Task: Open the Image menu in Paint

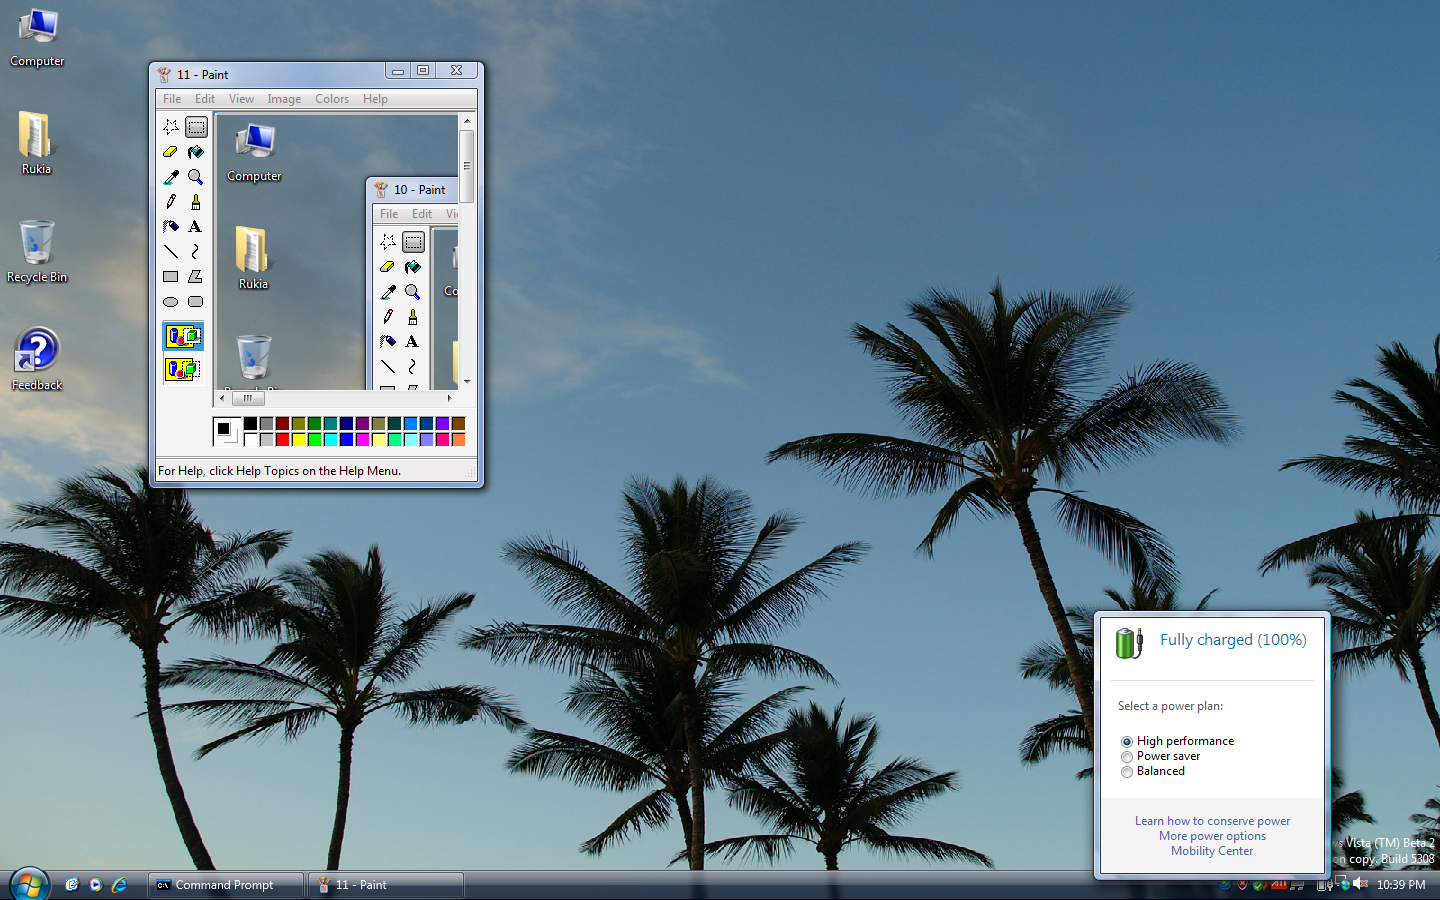Action: 284,99
